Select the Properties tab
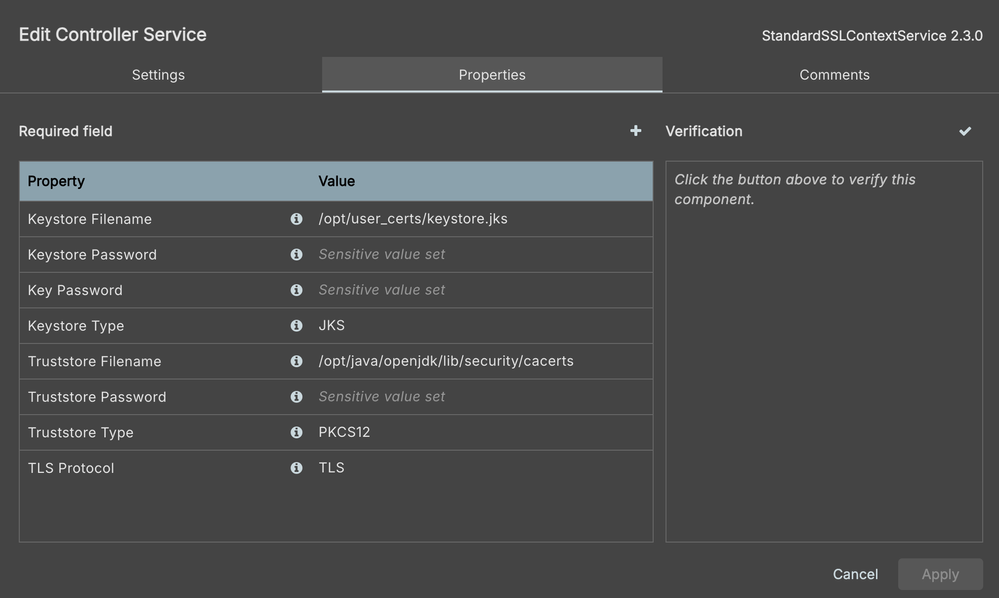The width and height of the screenshot is (999, 598). tap(492, 75)
